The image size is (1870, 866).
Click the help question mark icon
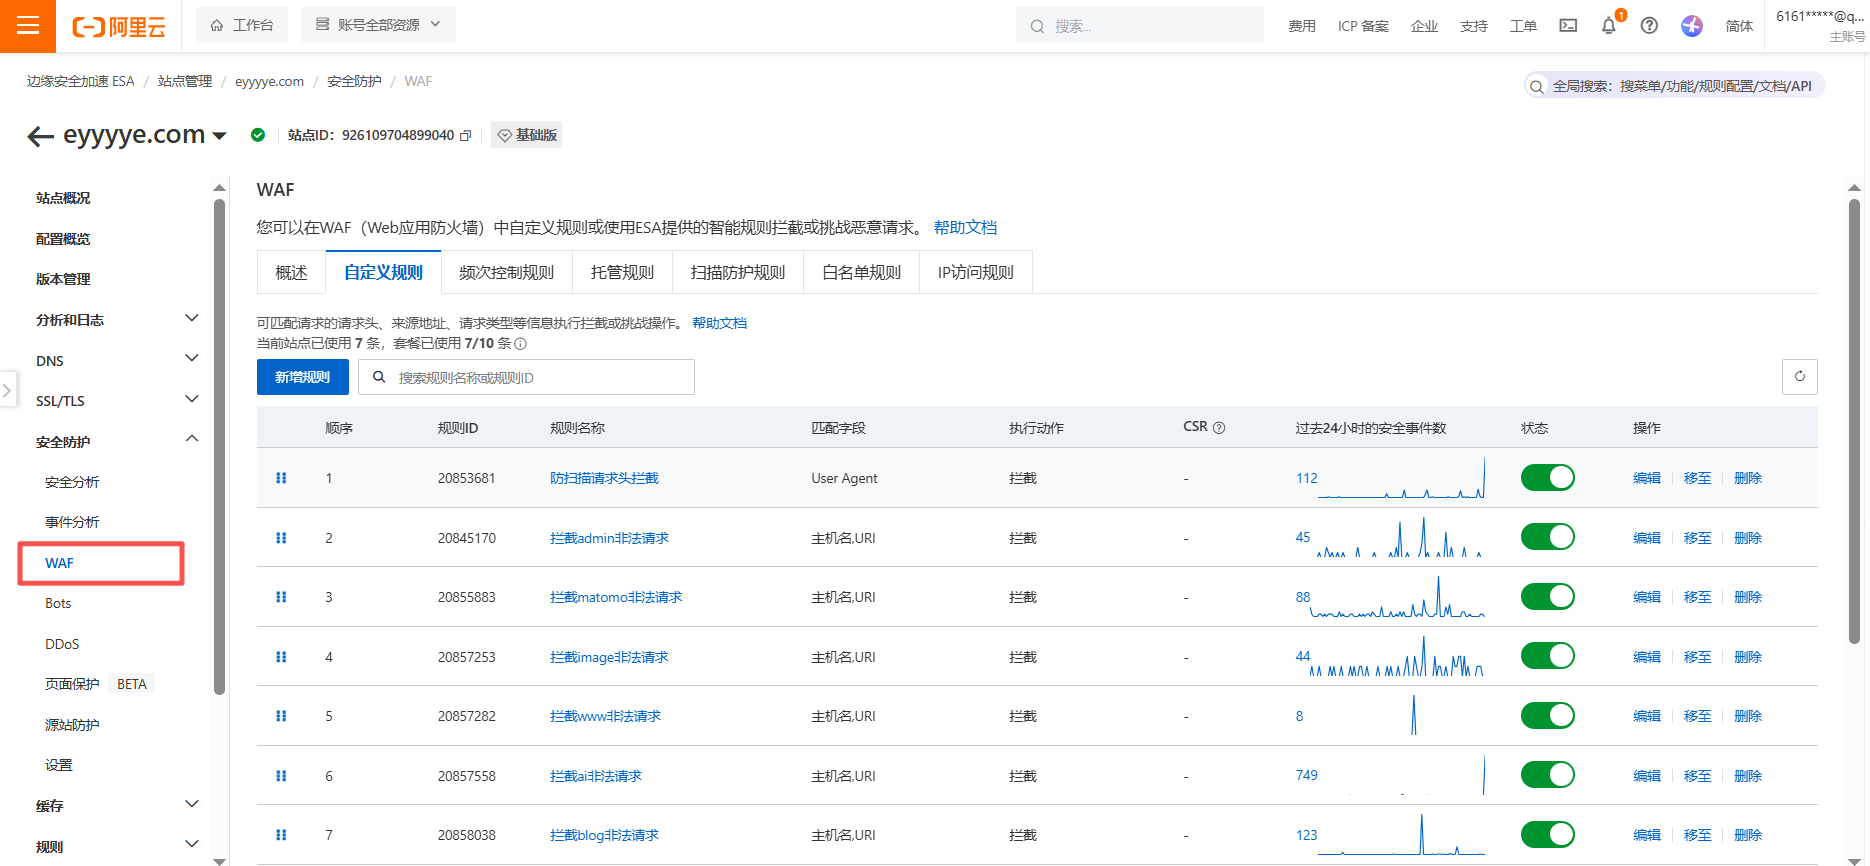1649,26
